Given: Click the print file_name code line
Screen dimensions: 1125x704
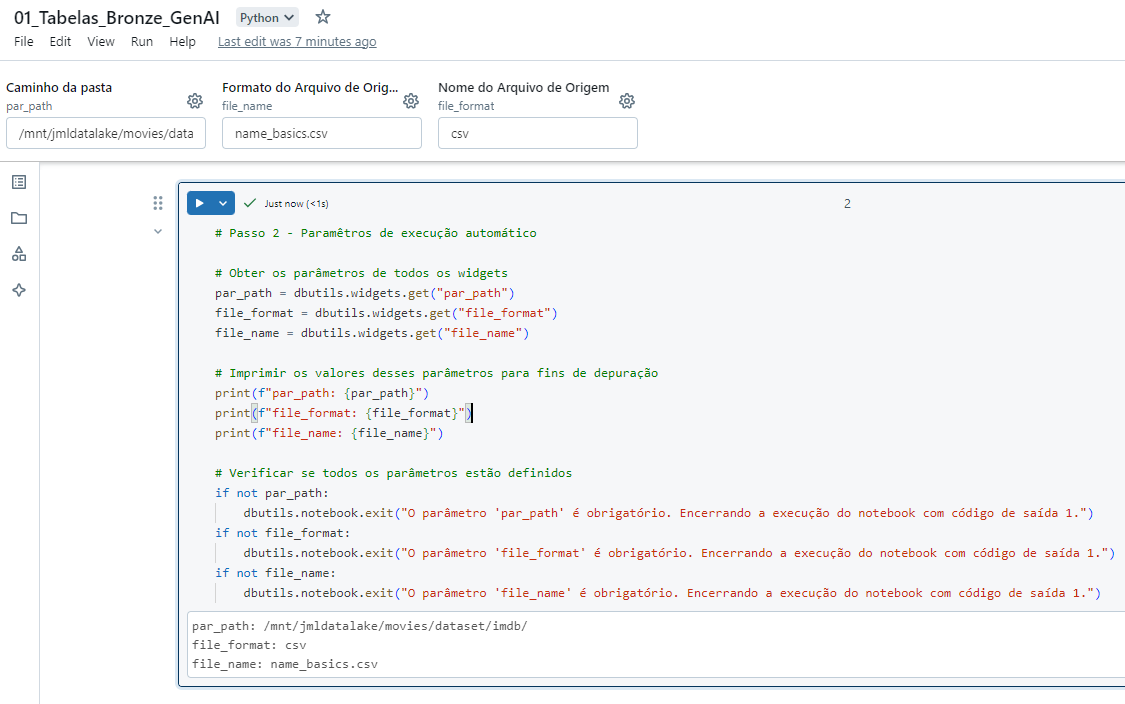Looking at the screenshot, I should 329,433.
